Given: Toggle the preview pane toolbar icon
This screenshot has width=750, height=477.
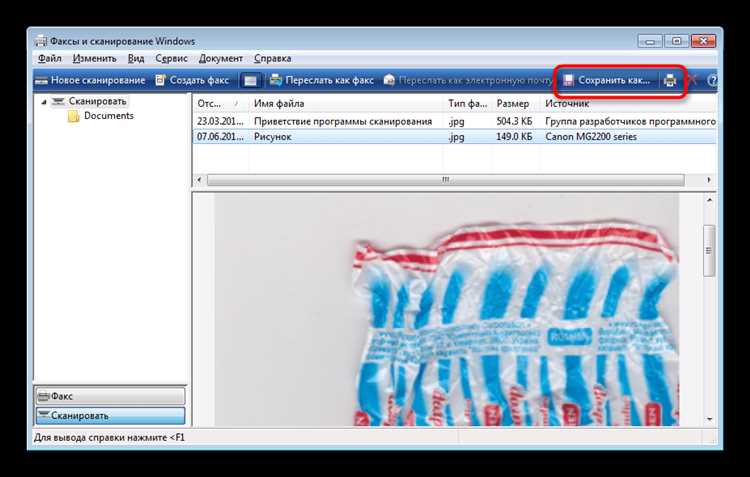Looking at the screenshot, I should click(x=251, y=81).
